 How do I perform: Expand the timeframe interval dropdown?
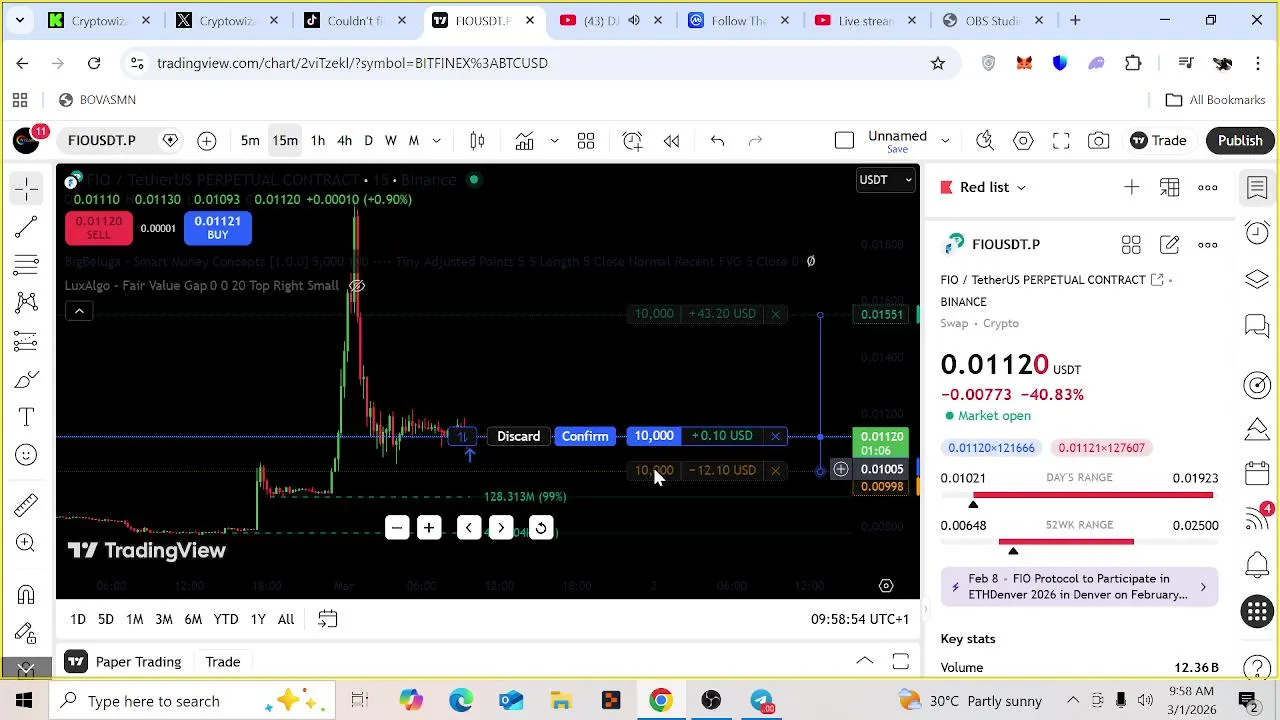point(436,141)
